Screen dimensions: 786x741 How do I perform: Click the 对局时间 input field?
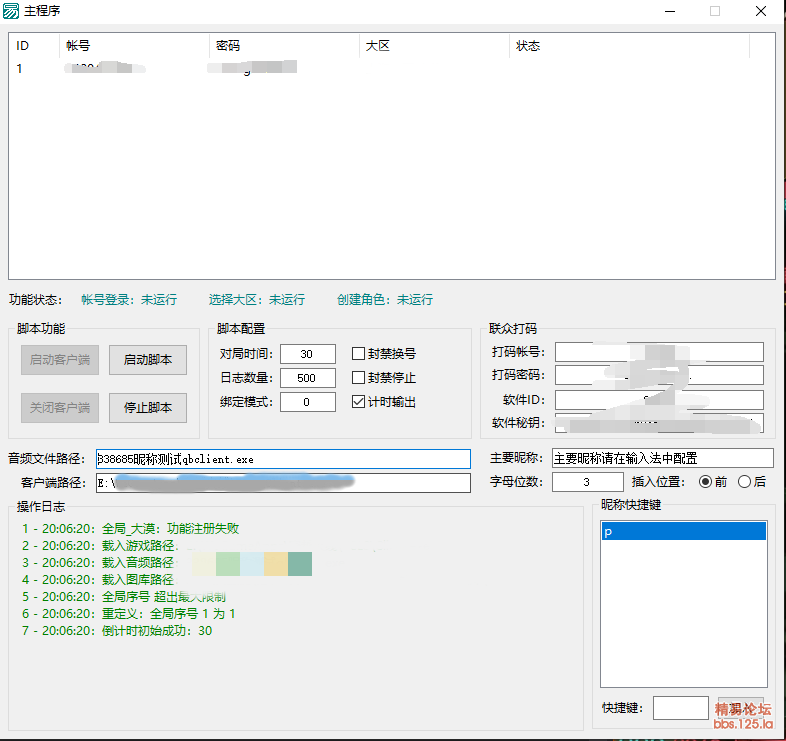(308, 354)
